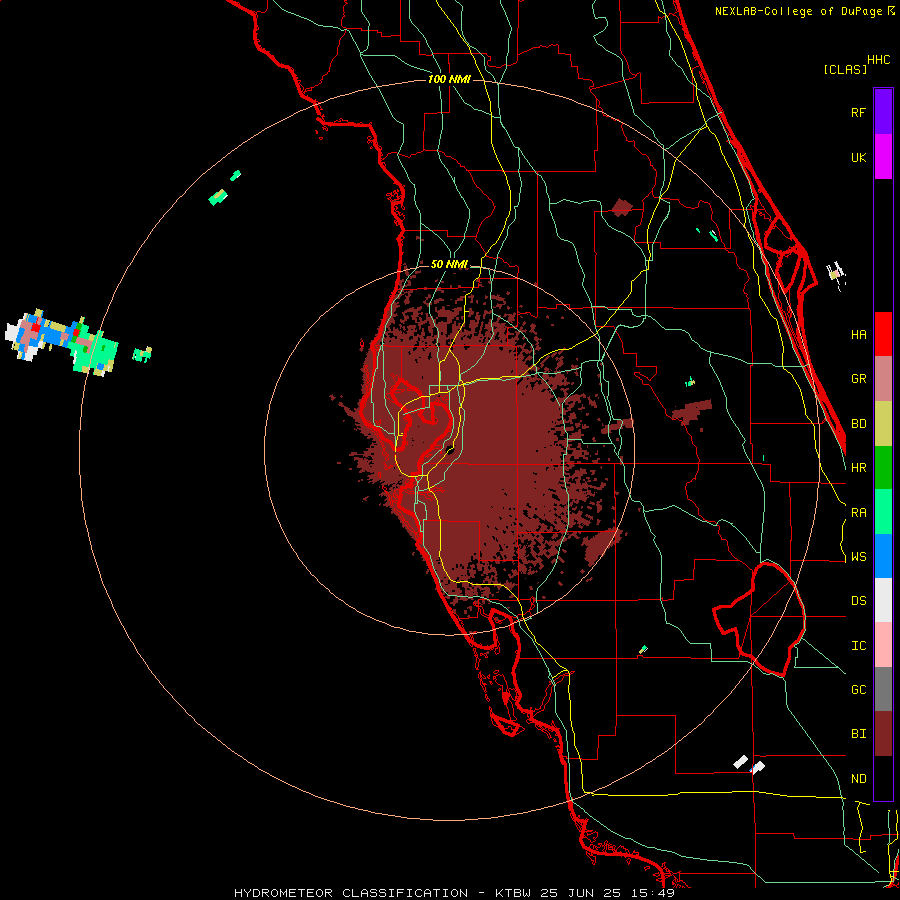Click the light pink IC legend swatch
This screenshot has width=900, height=900.
pyautogui.click(x=883, y=645)
